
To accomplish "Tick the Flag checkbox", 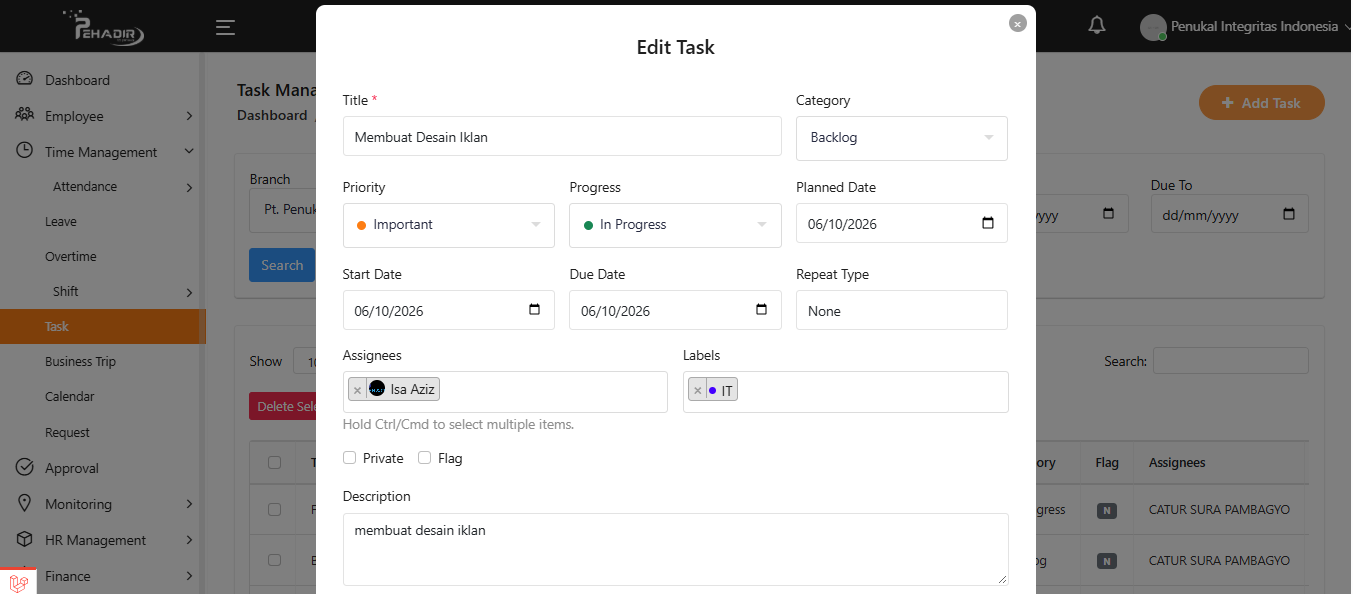I will [x=424, y=458].
